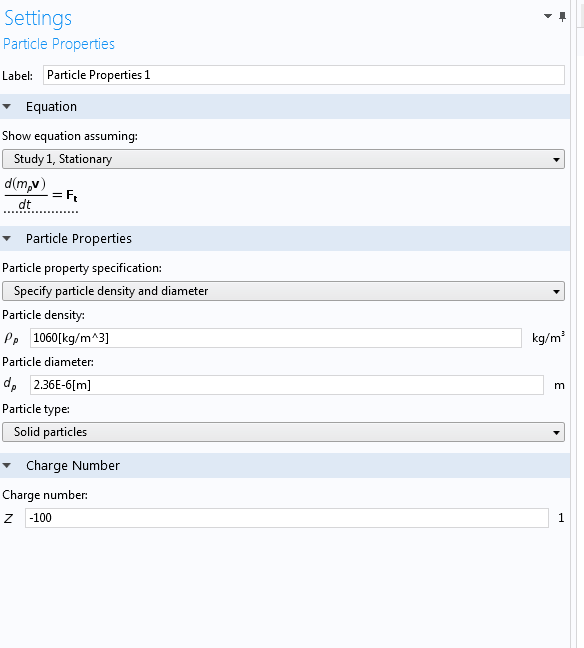The width and height of the screenshot is (584, 648).
Task: Click the Particle Properties subtitle under Settings
Action: coord(59,44)
